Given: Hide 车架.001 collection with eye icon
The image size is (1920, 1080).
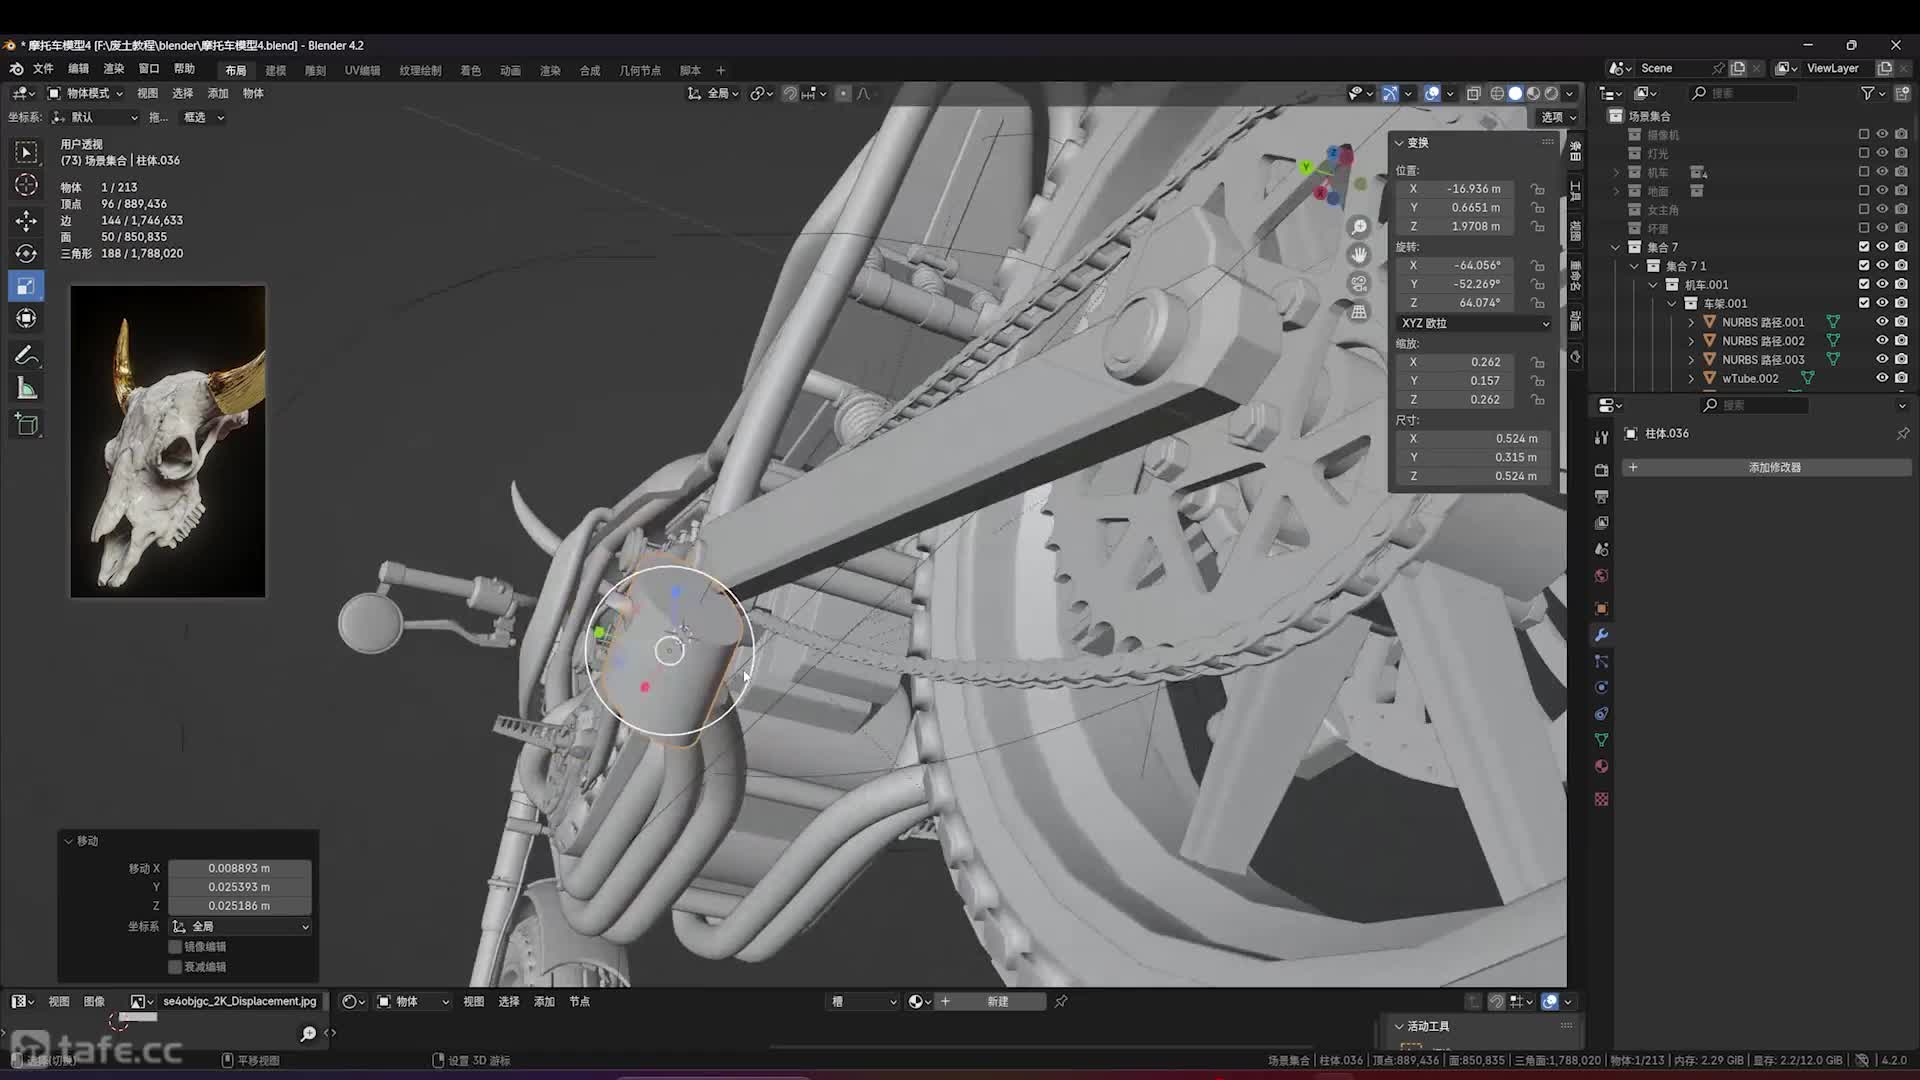Looking at the screenshot, I should [1882, 303].
